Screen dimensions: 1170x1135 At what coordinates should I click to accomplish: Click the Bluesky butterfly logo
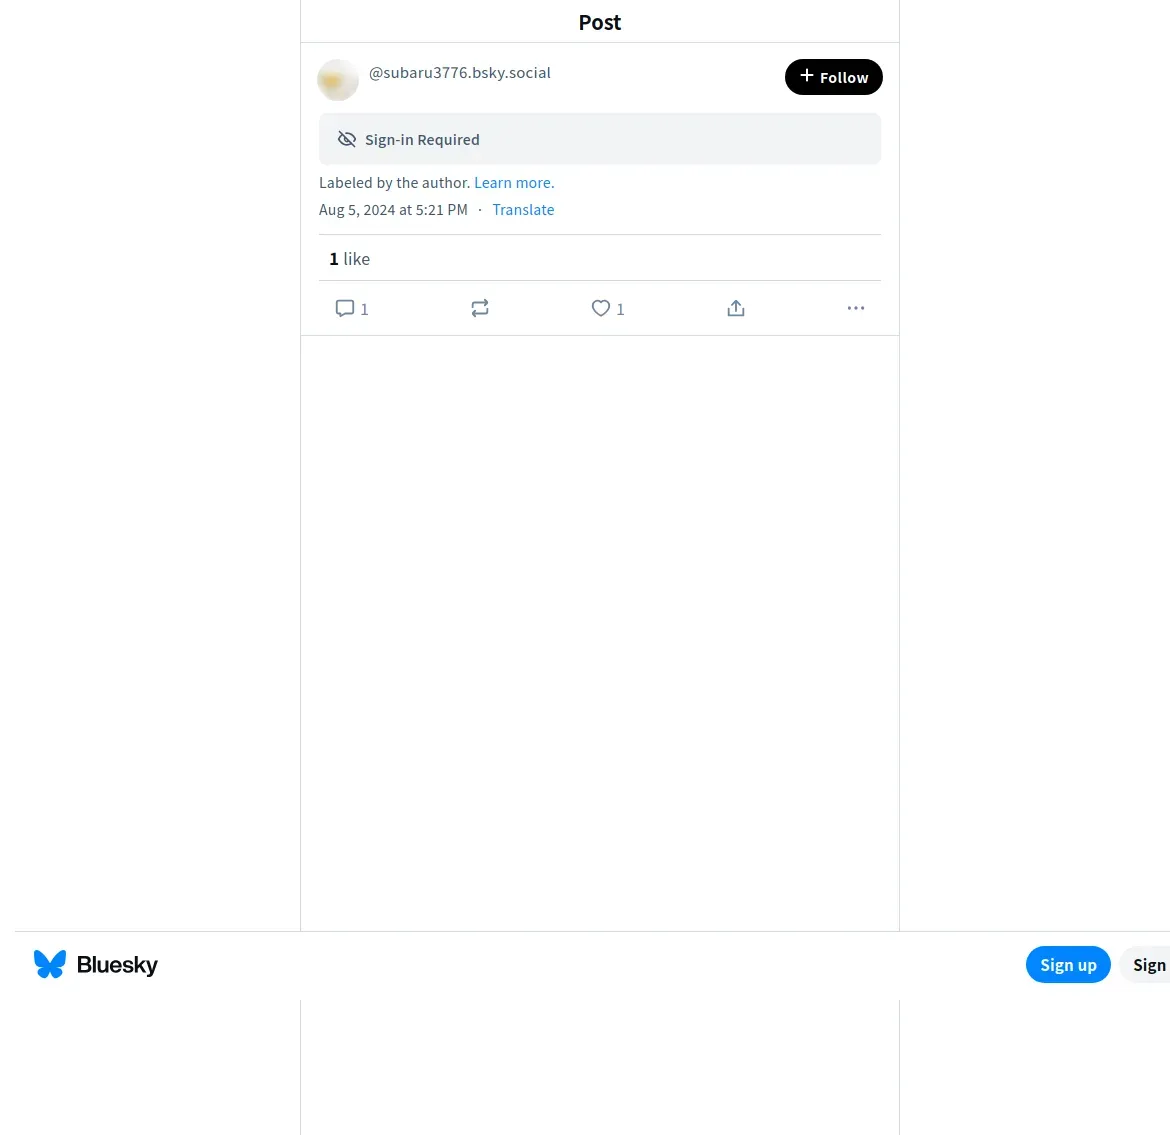(50, 964)
